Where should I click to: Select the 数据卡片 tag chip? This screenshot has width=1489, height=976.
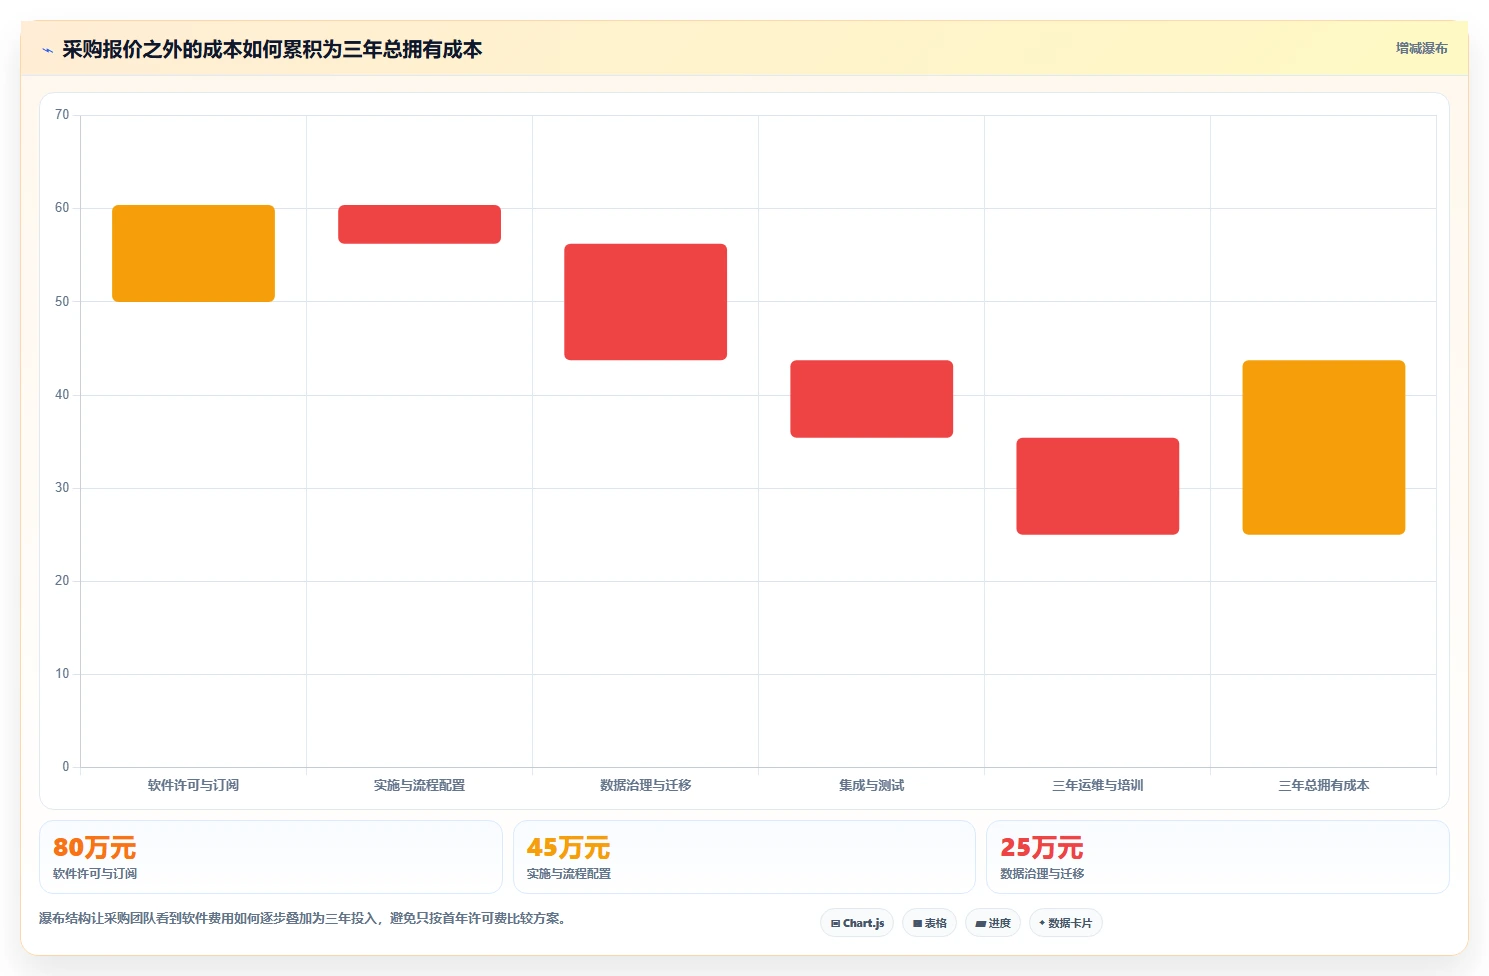(x=1065, y=923)
